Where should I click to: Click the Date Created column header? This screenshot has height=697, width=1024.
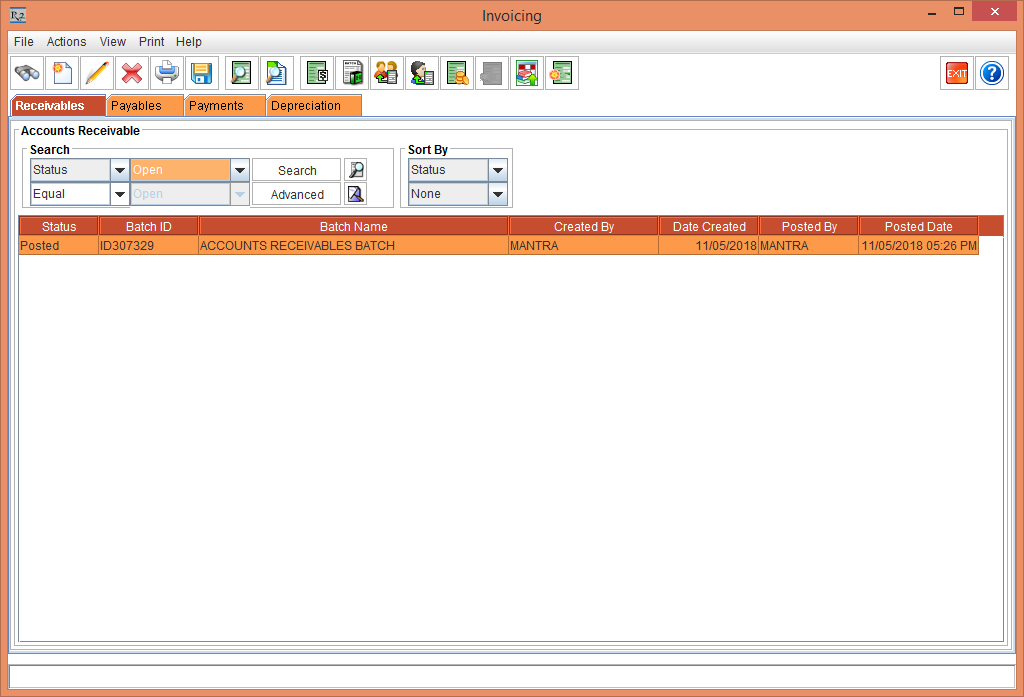pyautogui.click(x=709, y=226)
